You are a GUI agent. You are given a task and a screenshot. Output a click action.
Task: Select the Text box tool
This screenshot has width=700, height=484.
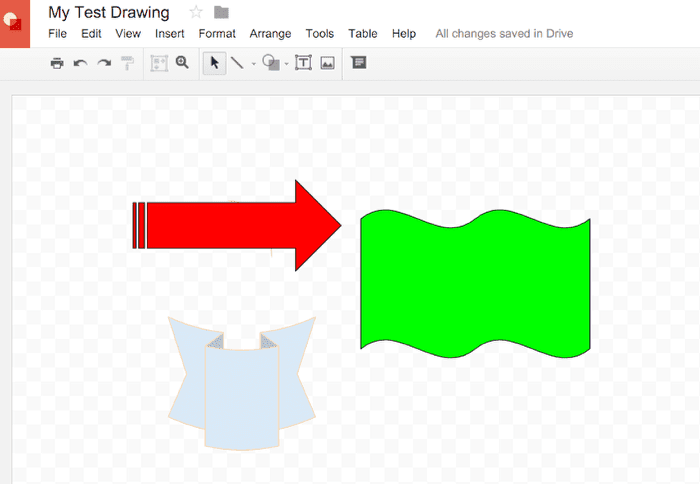pos(304,63)
